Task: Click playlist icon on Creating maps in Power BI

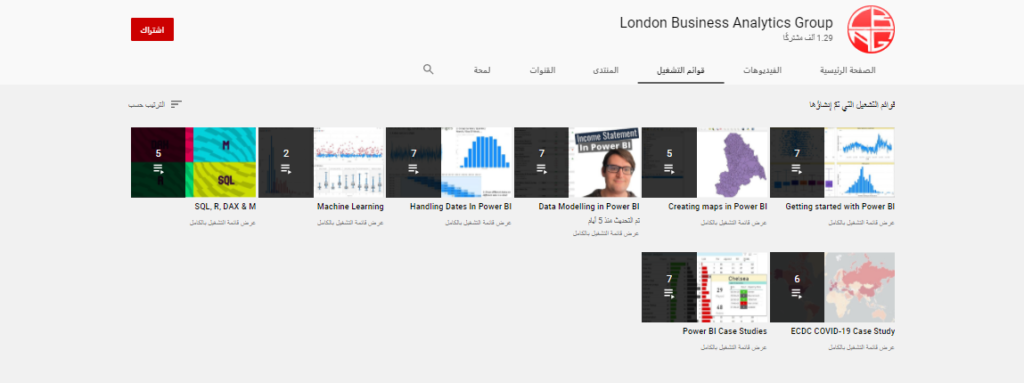Action: [x=669, y=169]
